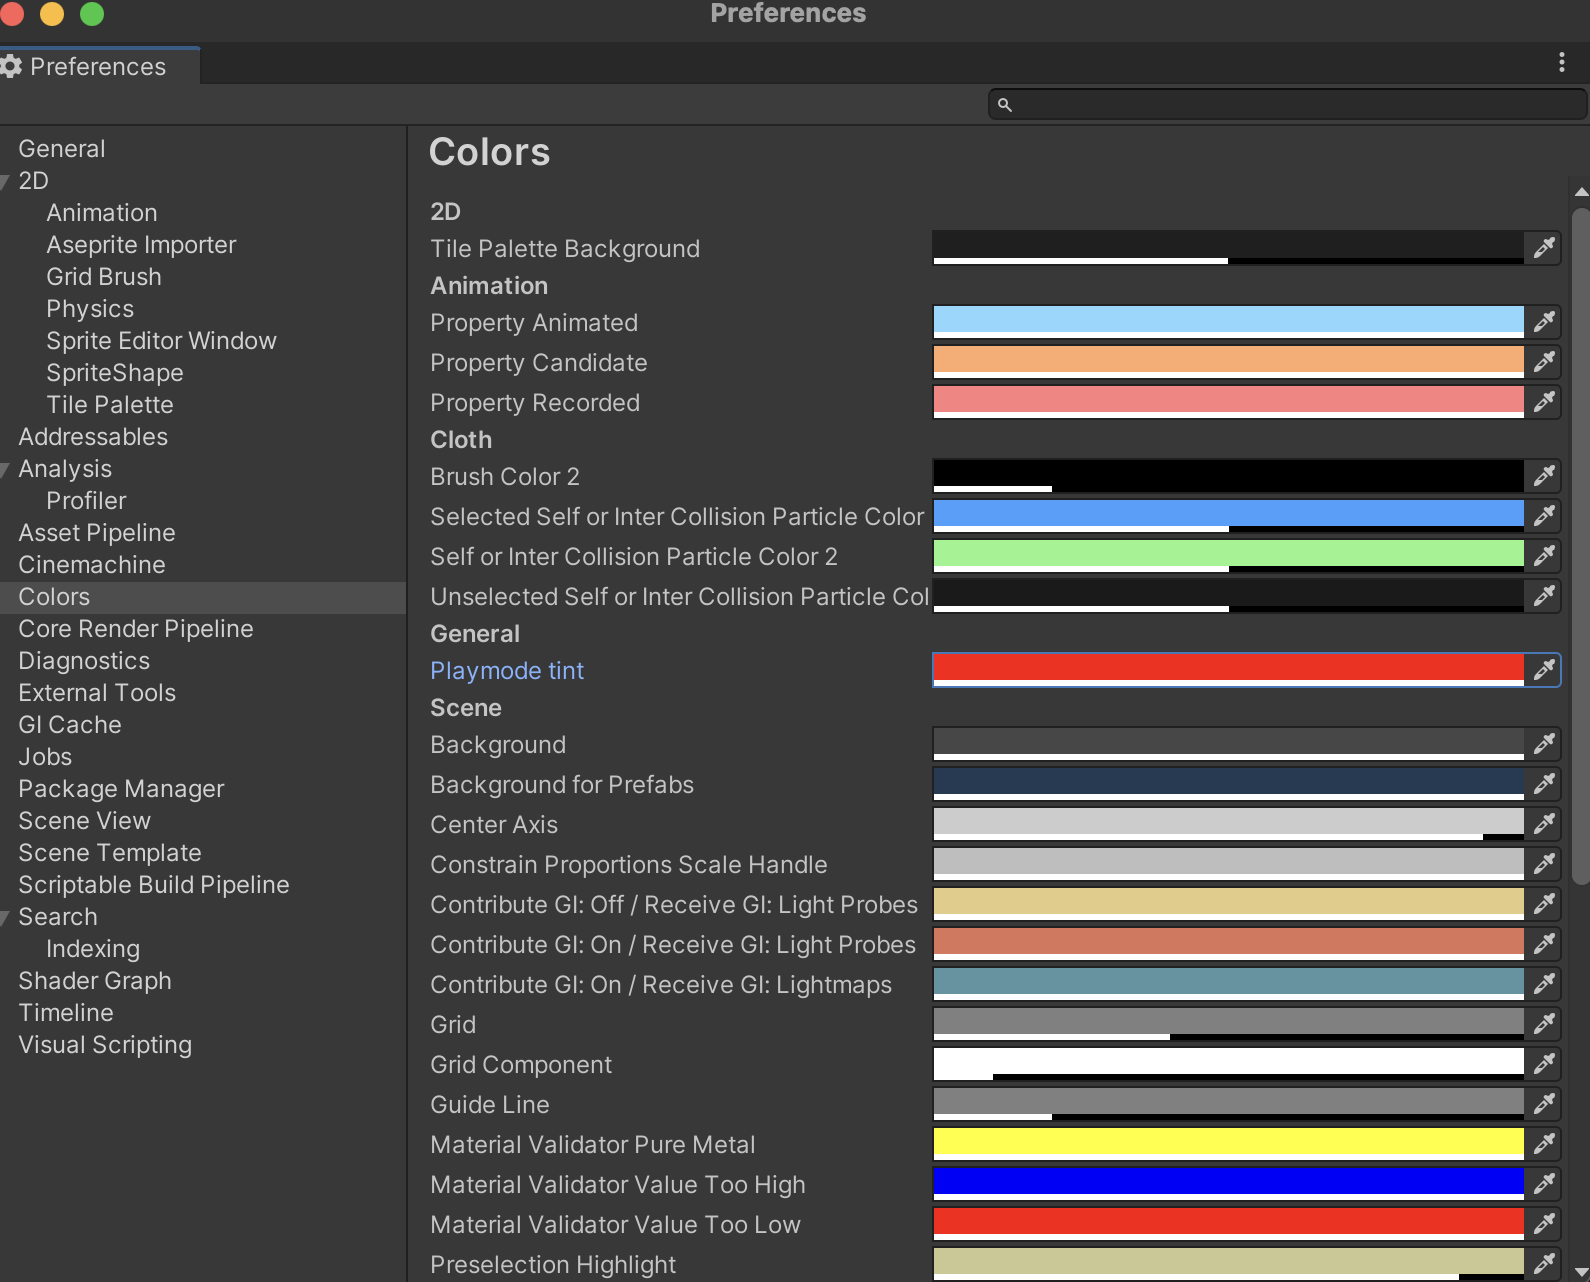Select the Preferences tab

tap(98, 66)
